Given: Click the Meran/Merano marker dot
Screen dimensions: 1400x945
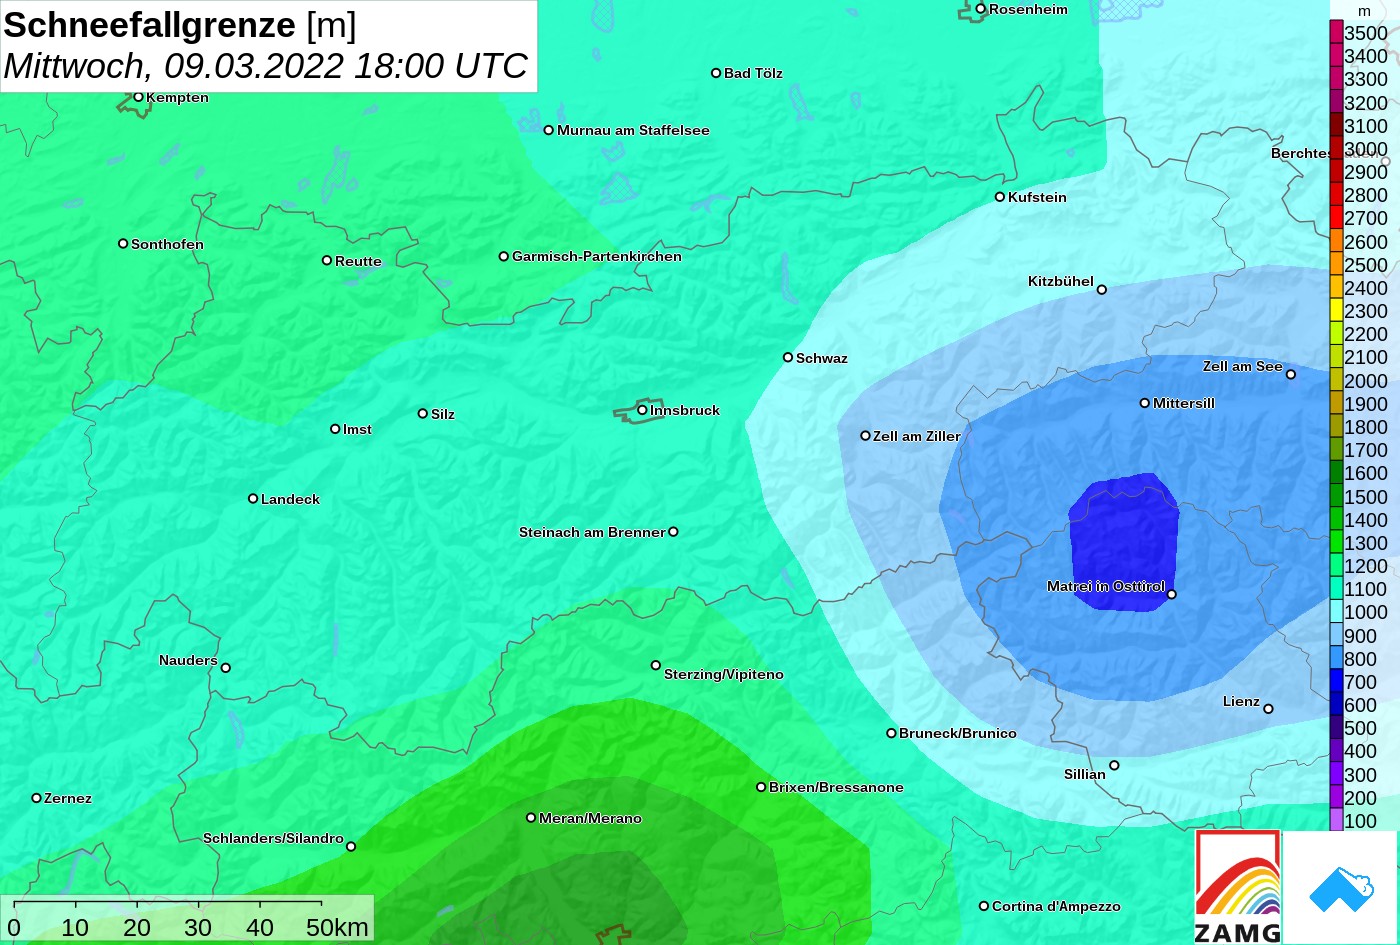Looking at the screenshot, I should [x=531, y=818].
